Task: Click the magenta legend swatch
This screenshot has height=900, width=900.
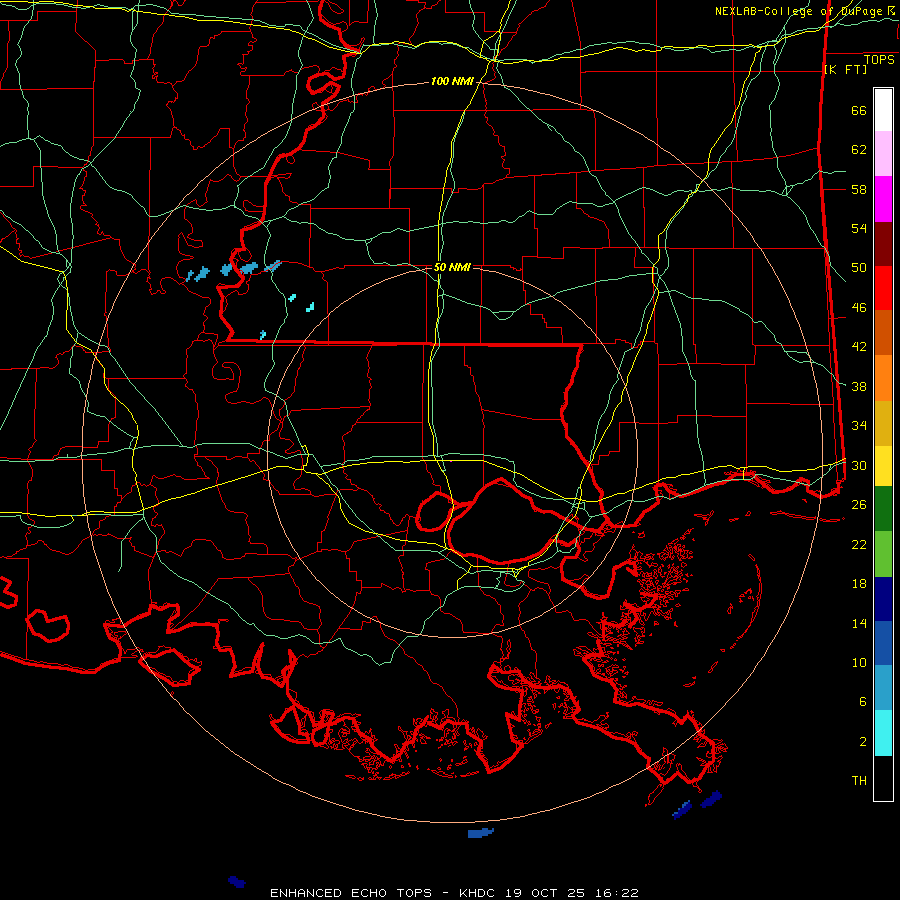Action: 883,199
